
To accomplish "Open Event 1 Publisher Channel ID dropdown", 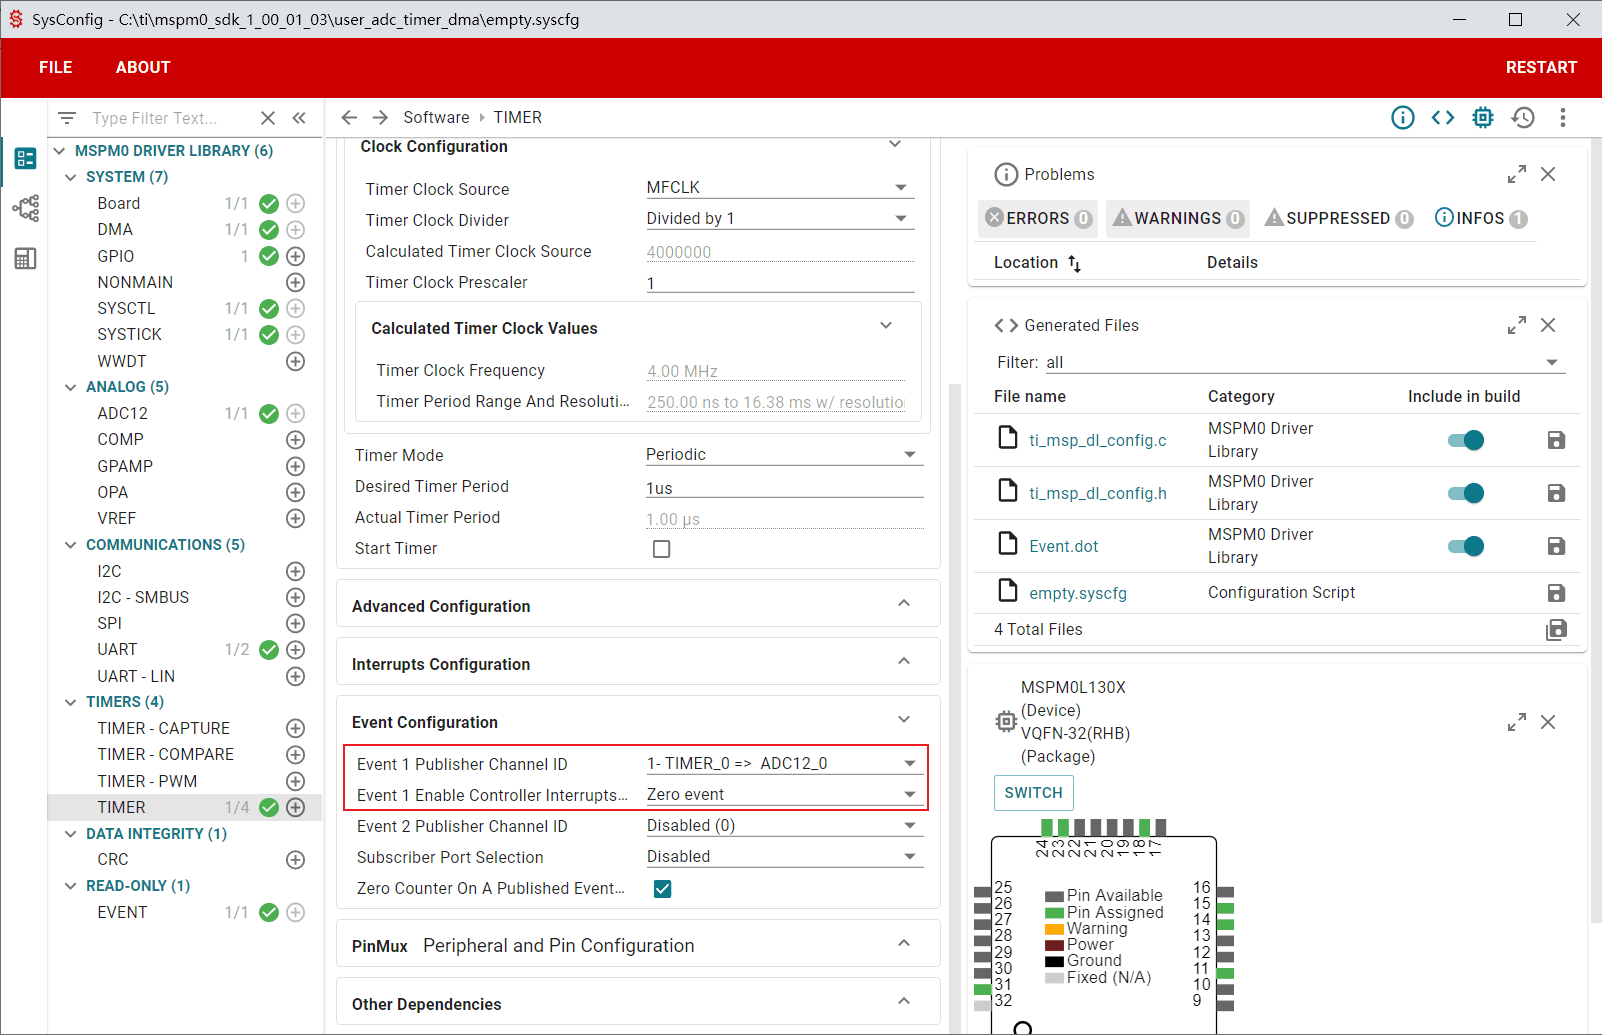I will pos(784,764).
